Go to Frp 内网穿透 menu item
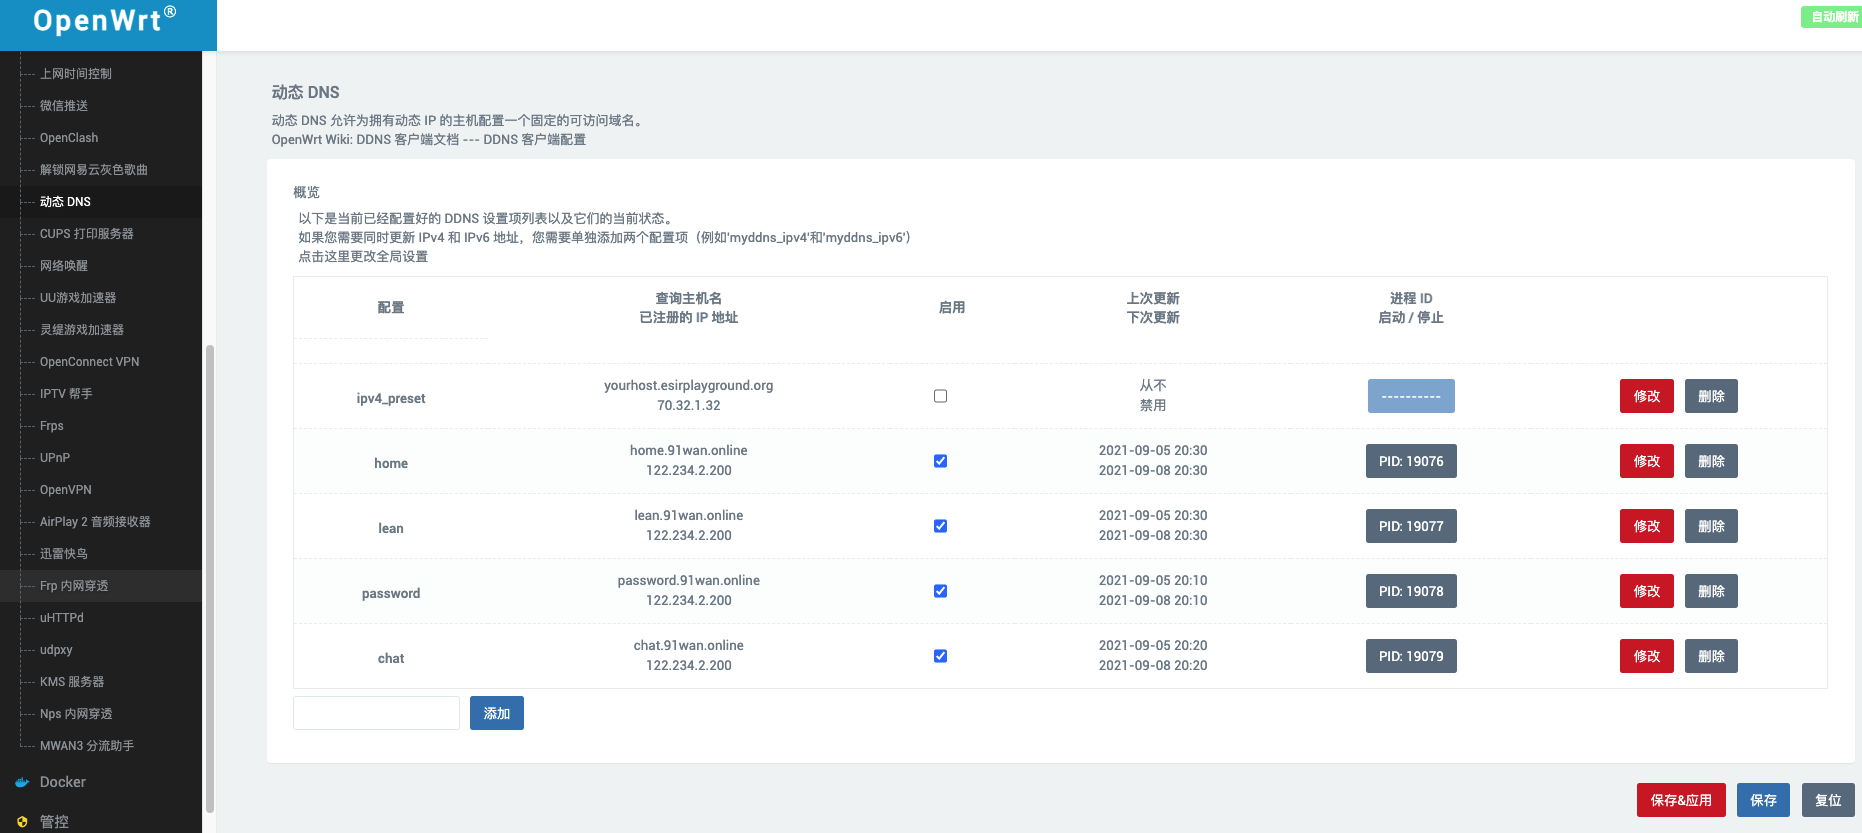This screenshot has height=833, width=1862. [74, 586]
